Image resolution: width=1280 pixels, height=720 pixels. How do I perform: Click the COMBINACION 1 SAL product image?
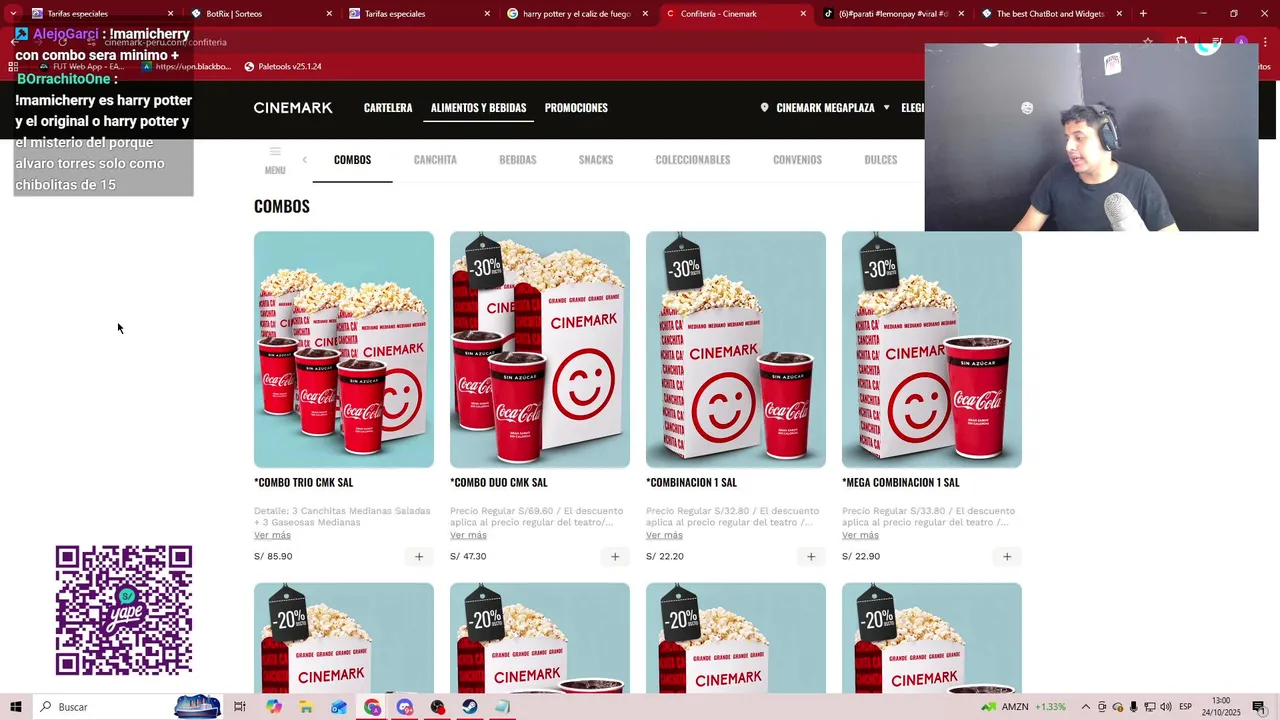(736, 349)
